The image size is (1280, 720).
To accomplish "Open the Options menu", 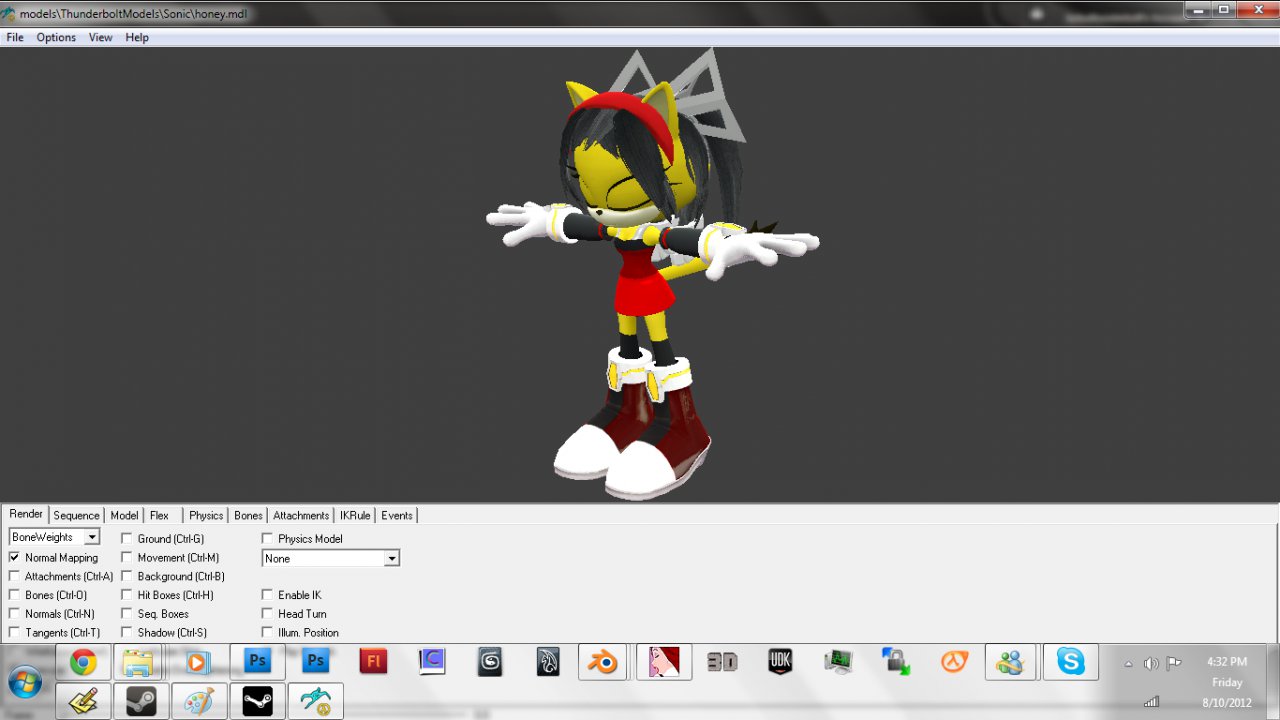I will click(x=56, y=37).
